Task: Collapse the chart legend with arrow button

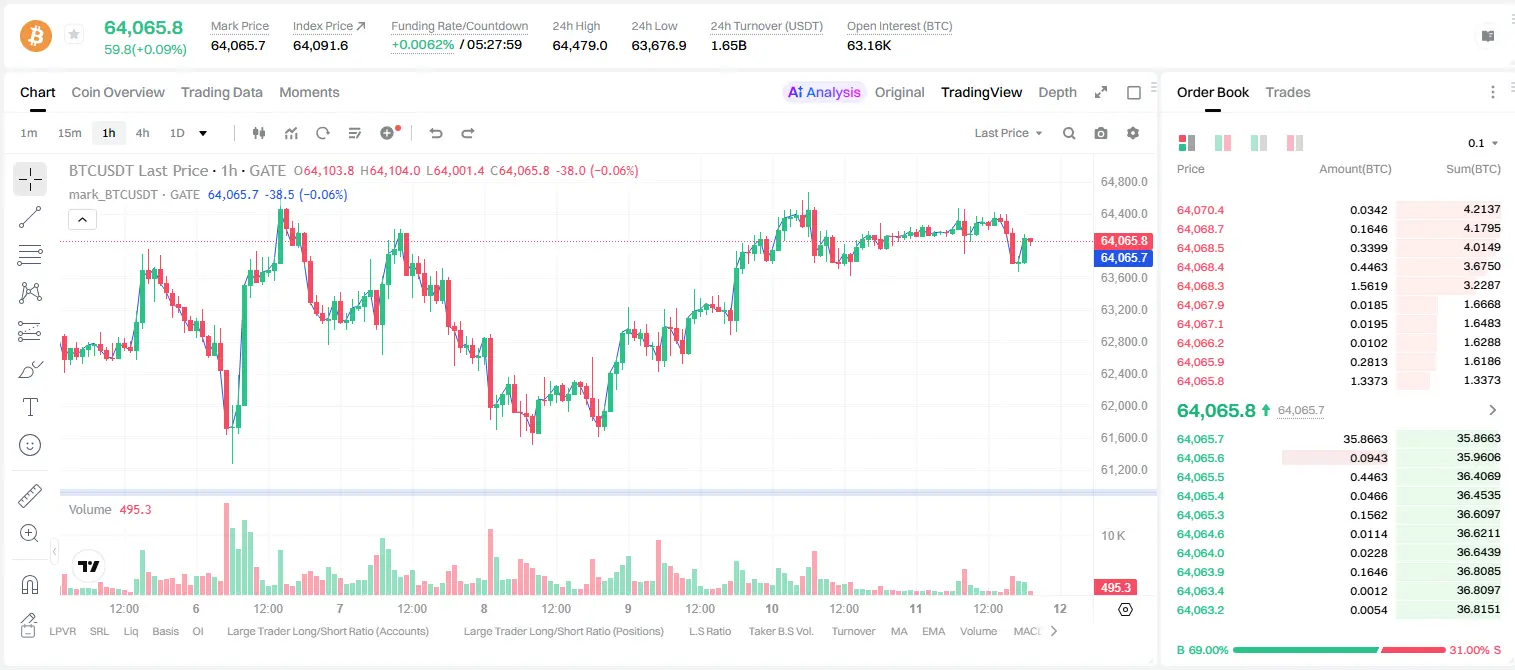Action: point(82,220)
